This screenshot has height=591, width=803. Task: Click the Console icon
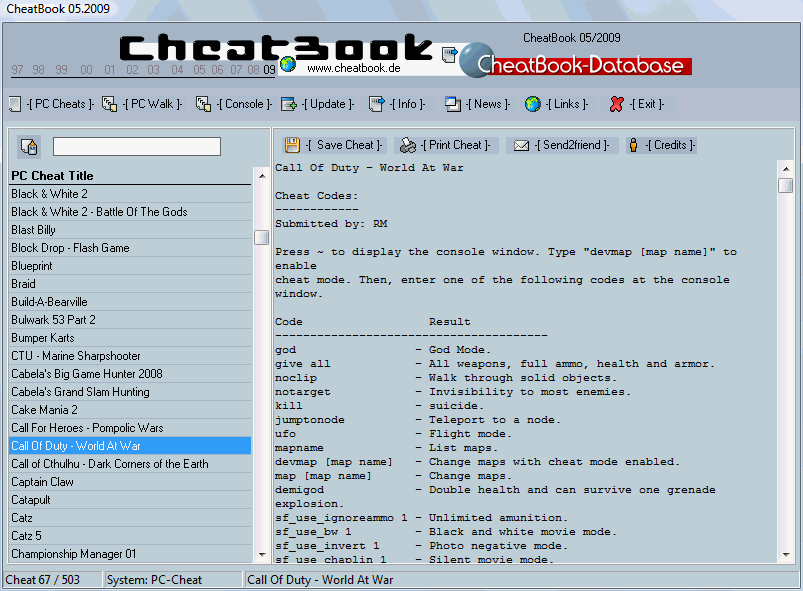pyautogui.click(x=203, y=104)
